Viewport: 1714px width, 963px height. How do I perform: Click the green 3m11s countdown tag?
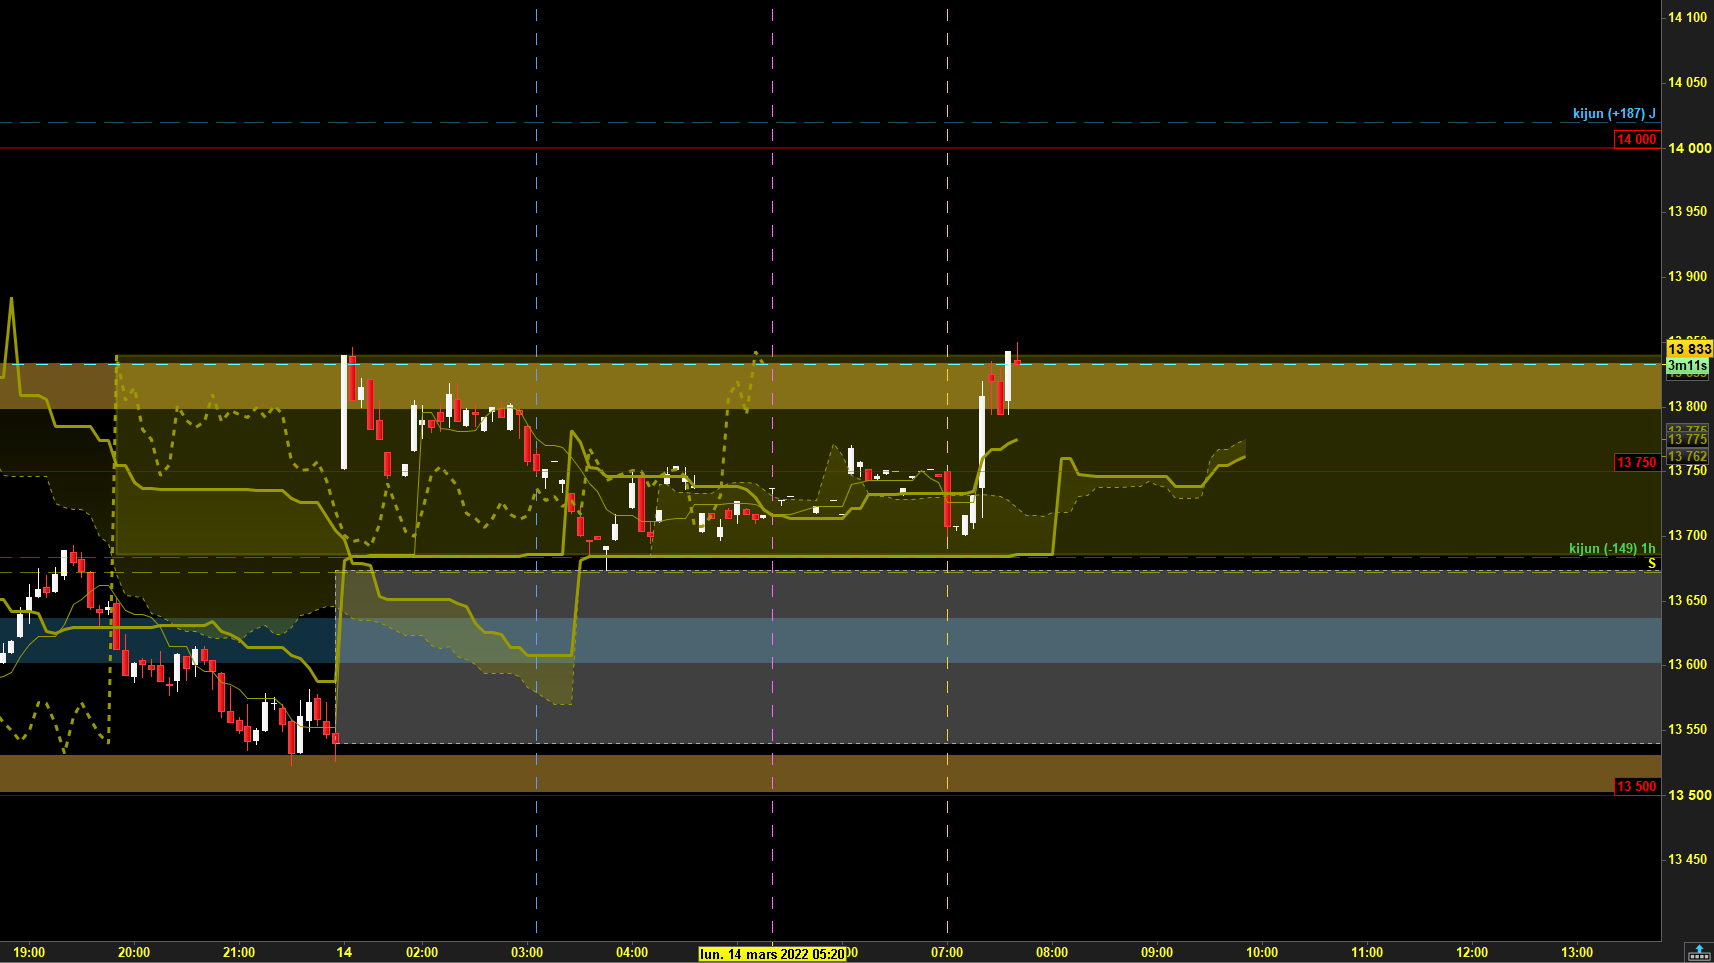[x=1687, y=366]
